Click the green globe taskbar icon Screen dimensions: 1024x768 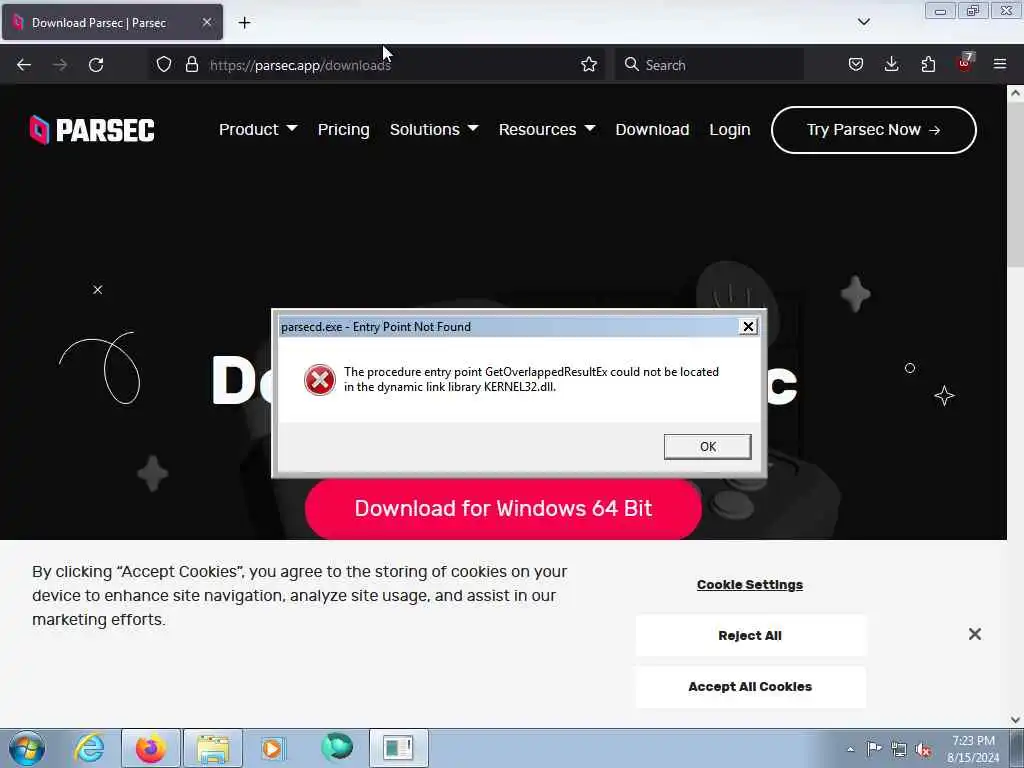tap(337, 746)
